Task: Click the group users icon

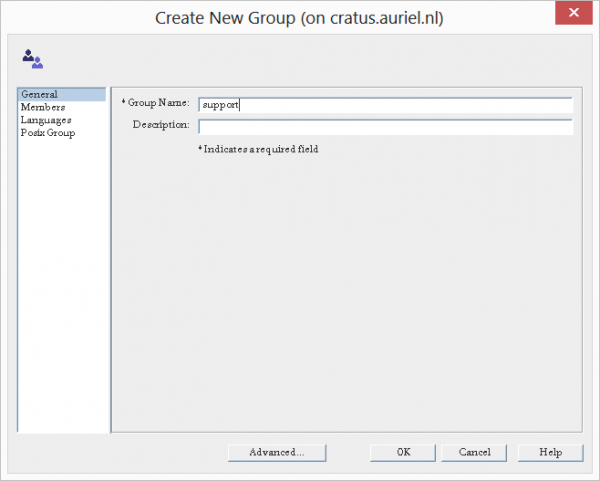Action: click(32, 59)
